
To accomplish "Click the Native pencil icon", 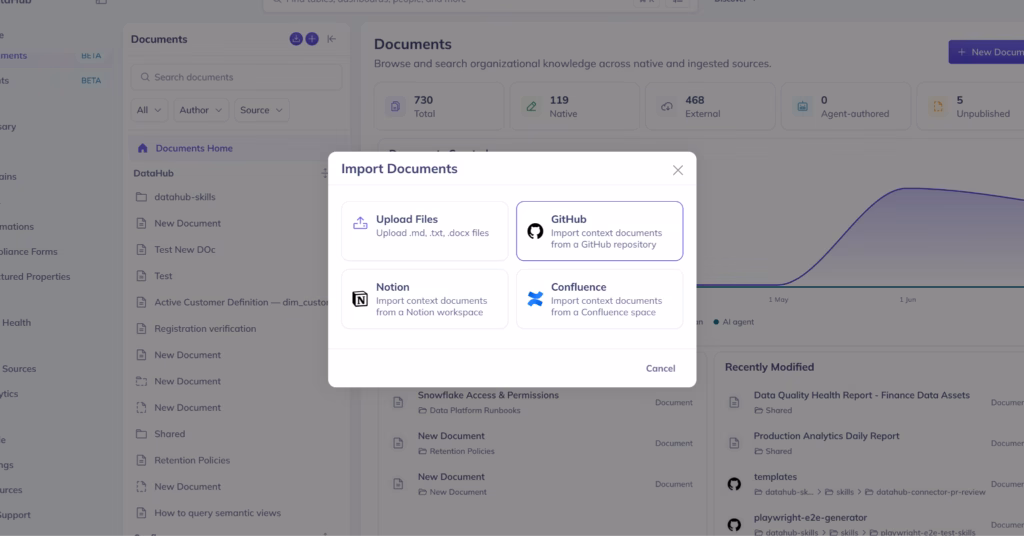I will click(x=532, y=106).
